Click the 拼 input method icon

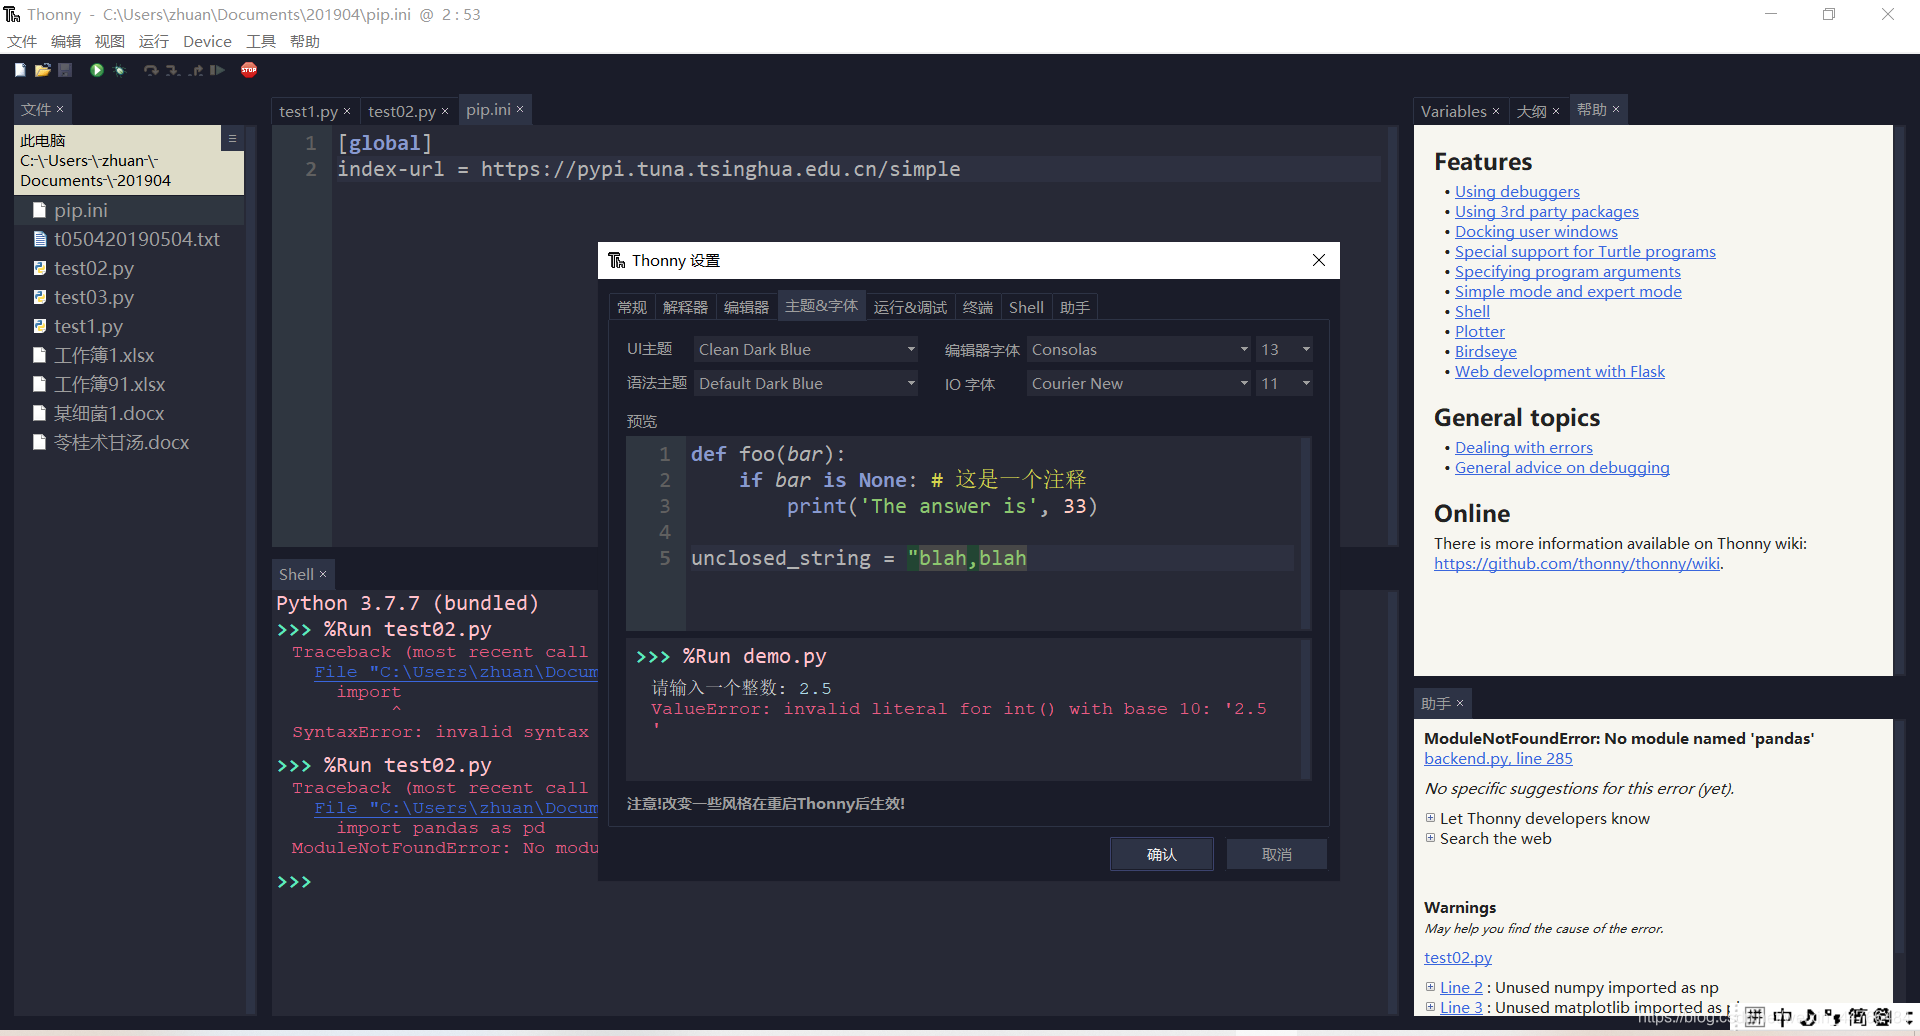(1755, 1017)
